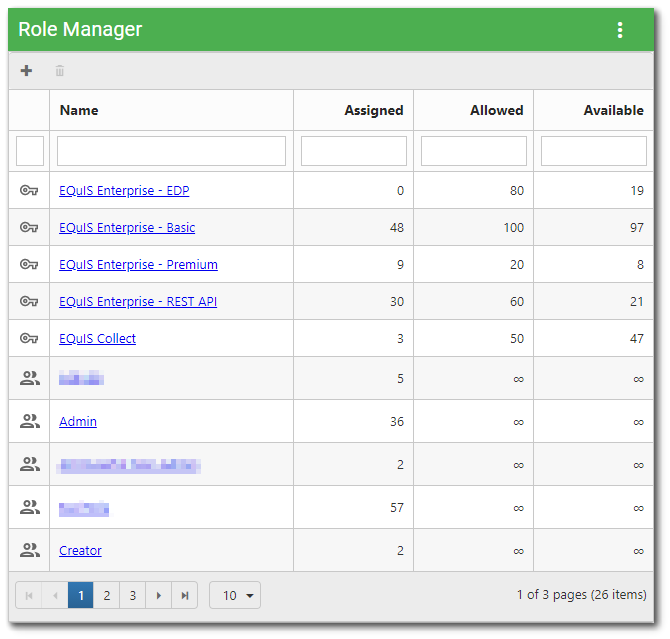670x639 pixels.
Task: Open the EQuIS Collect role link
Action: pos(97,339)
